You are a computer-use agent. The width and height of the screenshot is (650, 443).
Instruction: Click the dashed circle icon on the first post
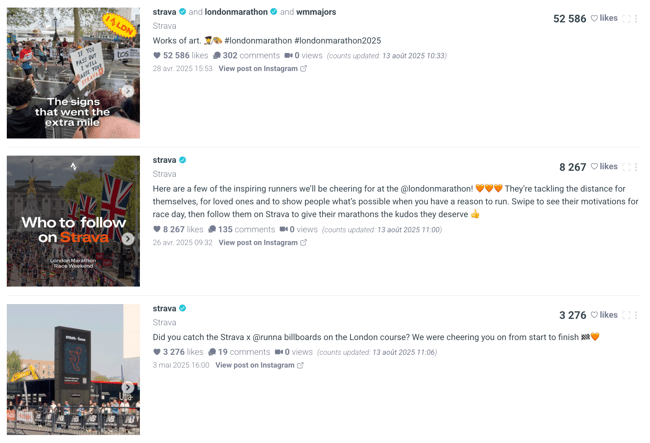(626, 18)
